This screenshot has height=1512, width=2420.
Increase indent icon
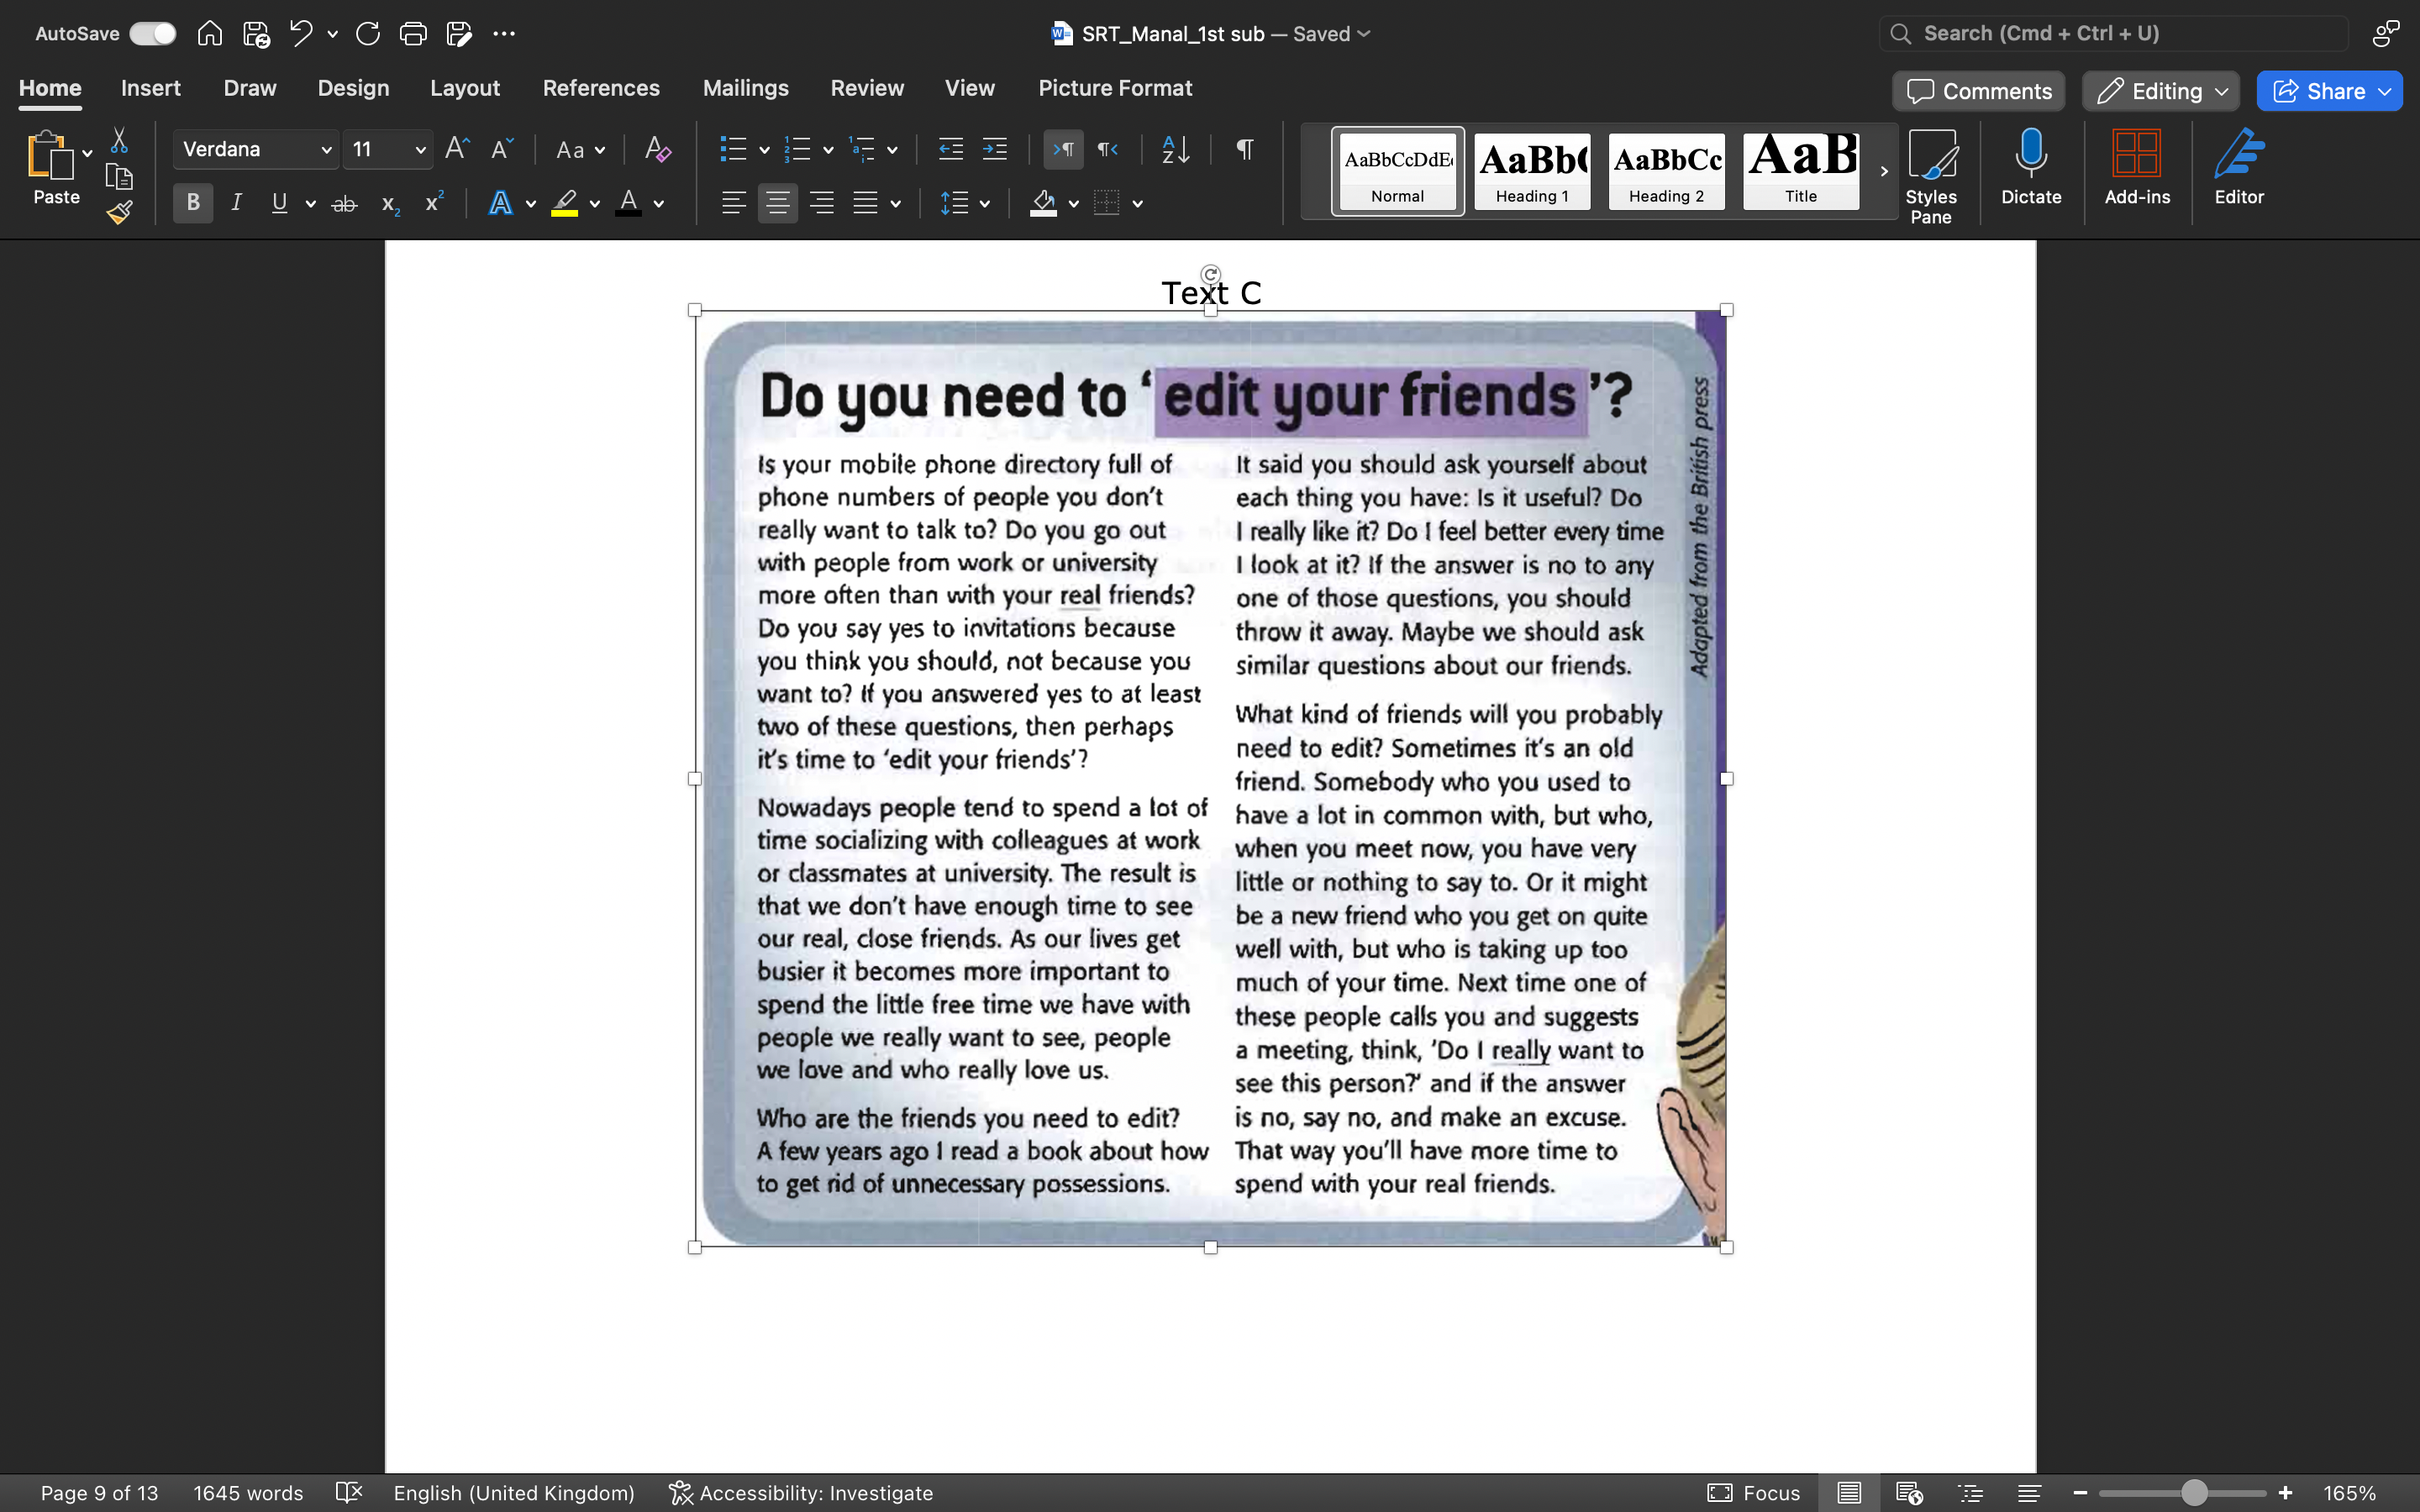coord(994,149)
